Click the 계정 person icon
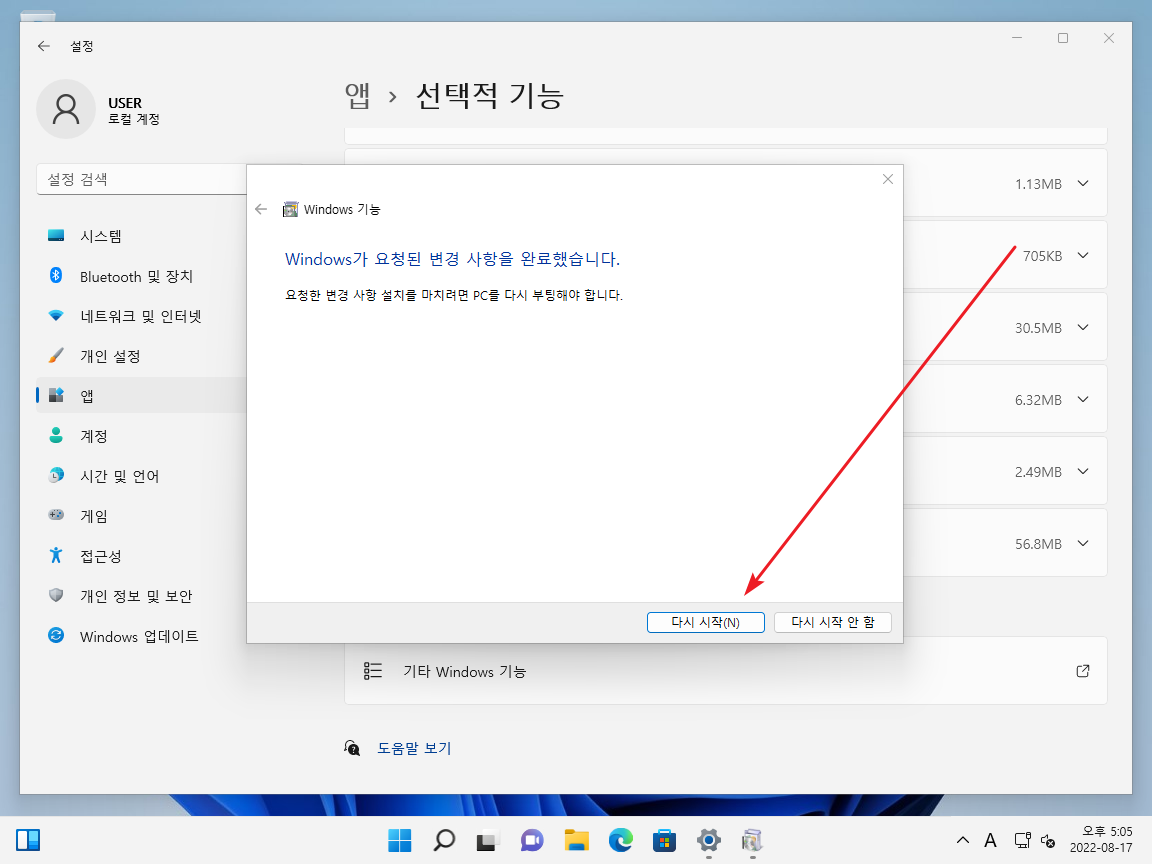This screenshot has height=864, width=1152. [x=56, y=435]
